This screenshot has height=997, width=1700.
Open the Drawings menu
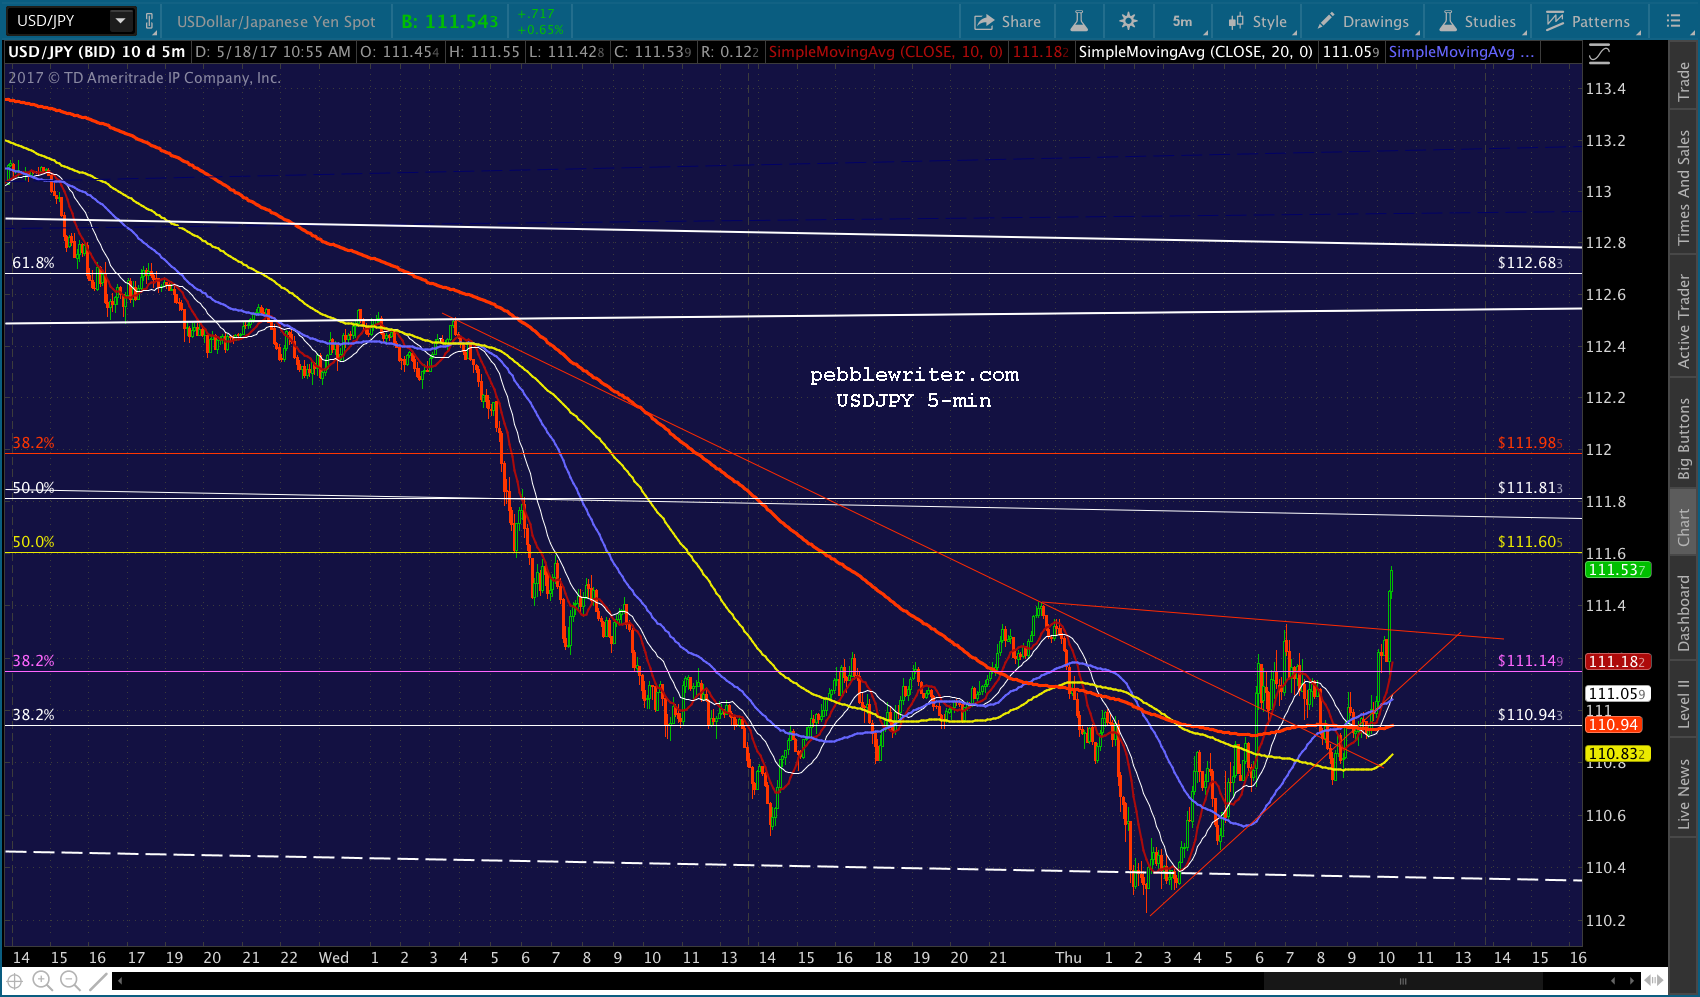tap(1363, 21)
